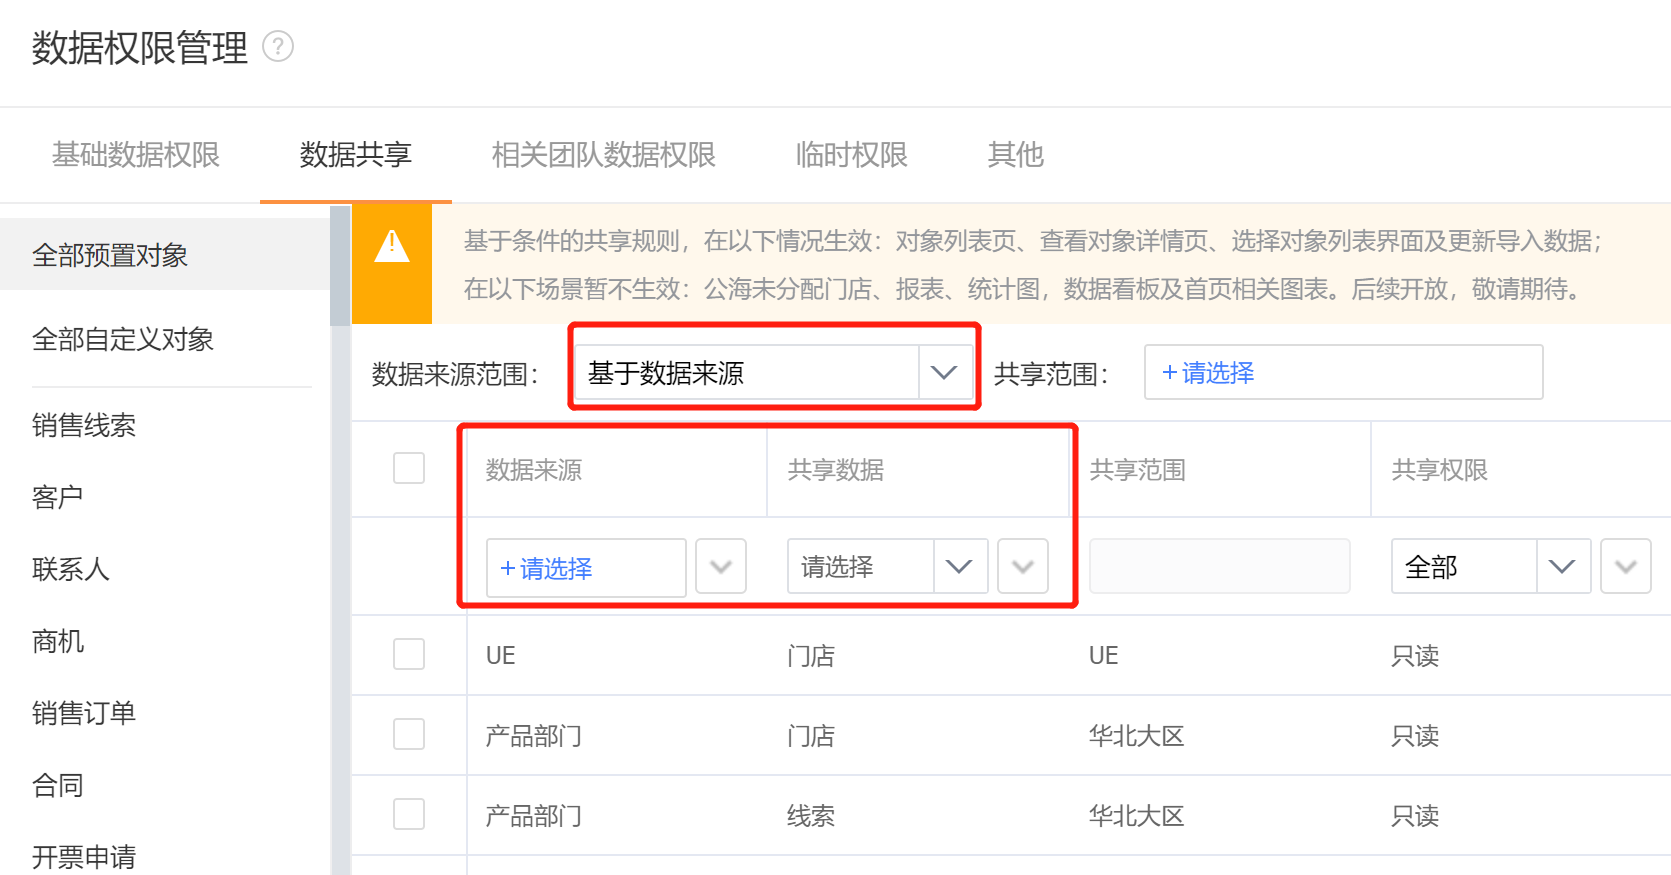
Task: Expand the chevron button beside 数据来源 filter
Action: click(x=721, y=566)
